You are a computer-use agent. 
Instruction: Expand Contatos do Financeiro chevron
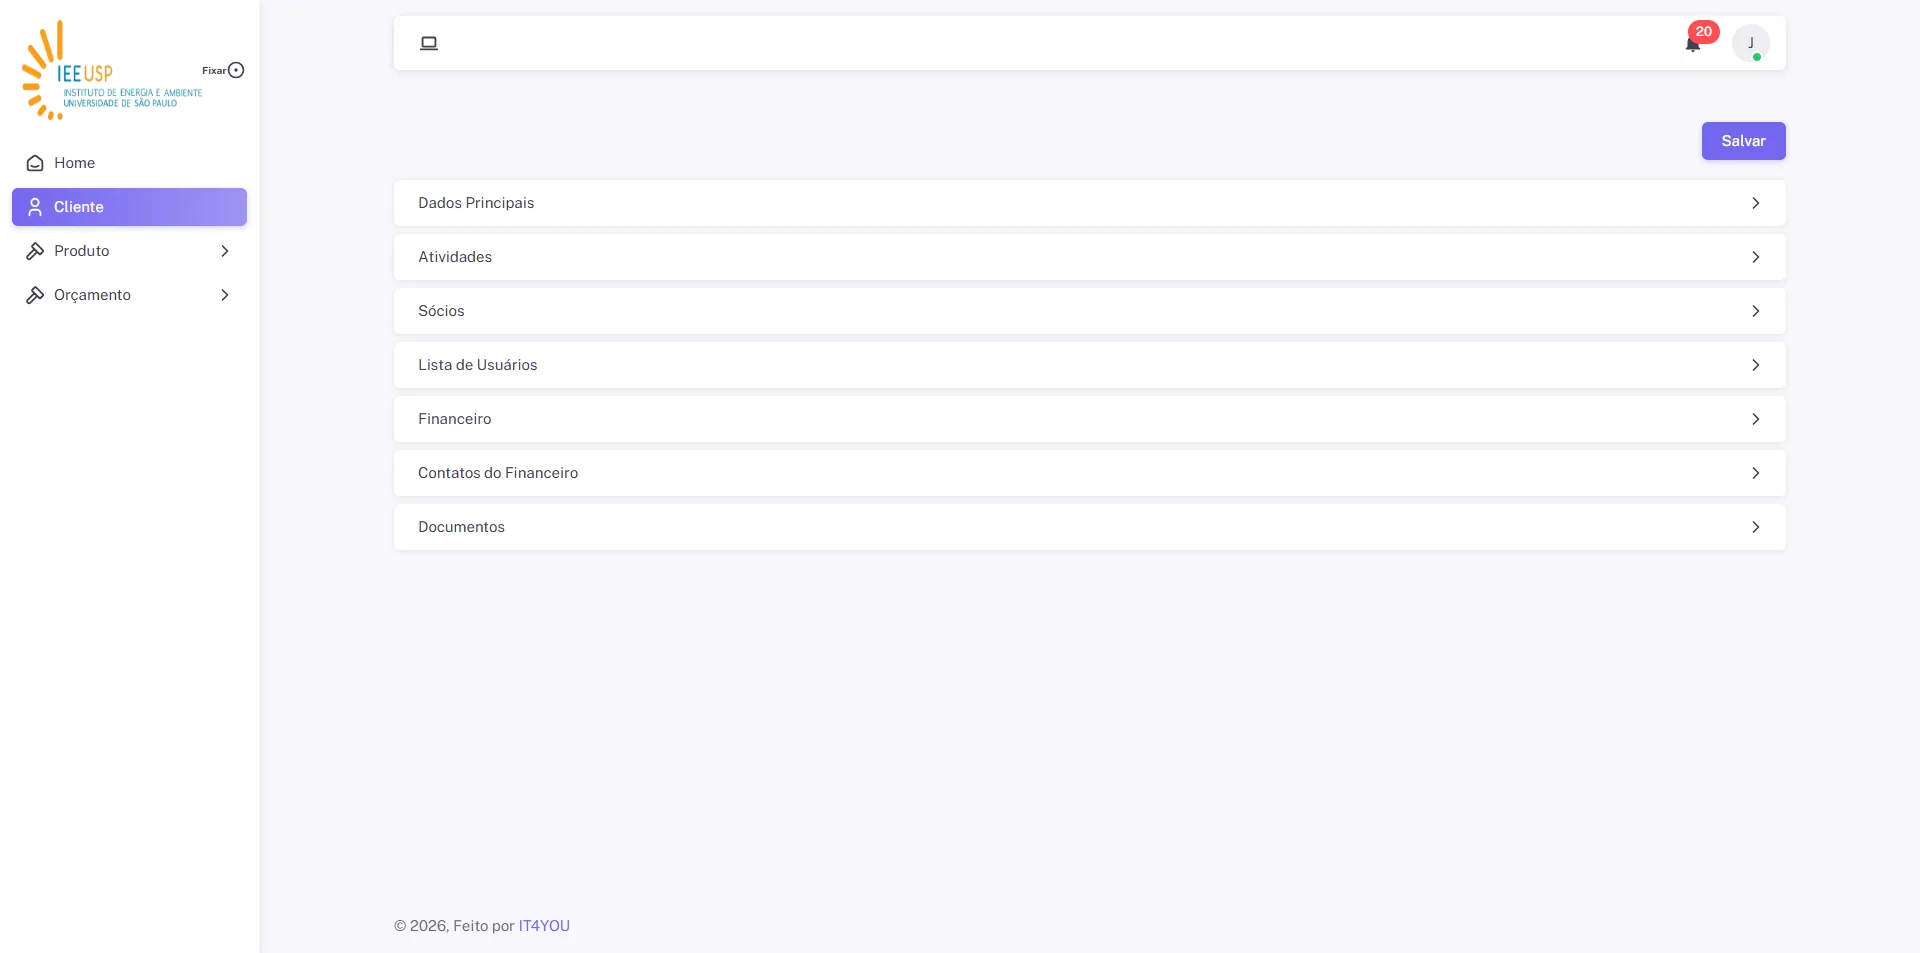click(1755, 473)
